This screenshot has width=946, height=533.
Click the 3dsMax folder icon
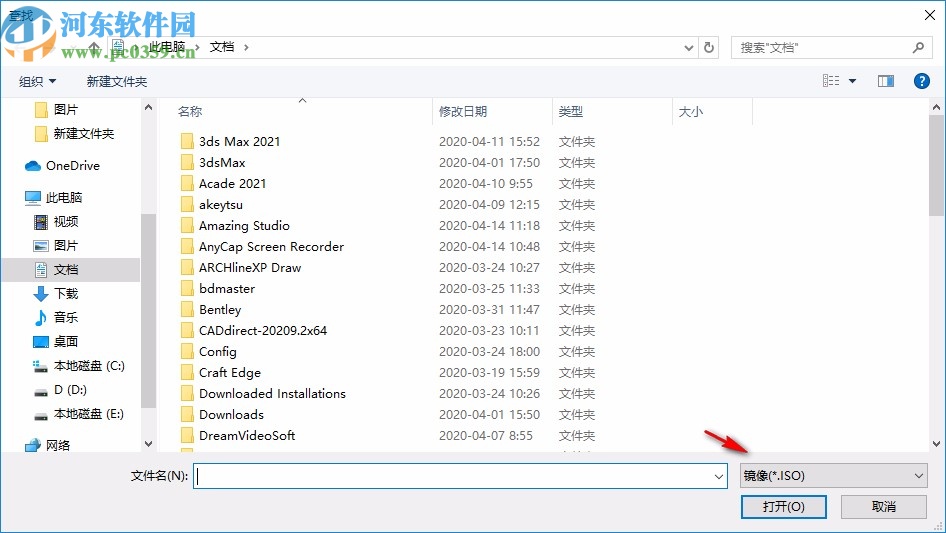tap(187, 162)
